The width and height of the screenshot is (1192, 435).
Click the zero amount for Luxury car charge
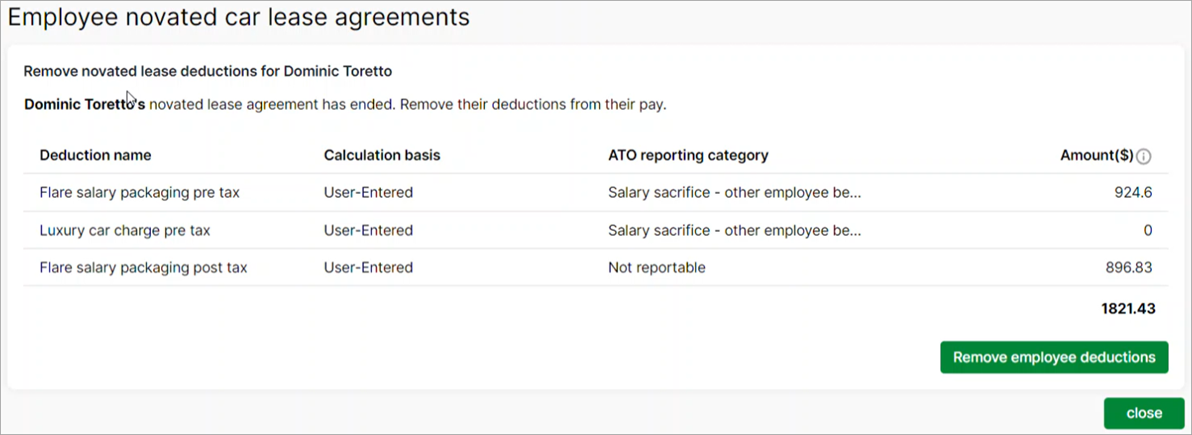pyautogui.click(x=1148, y=230)
